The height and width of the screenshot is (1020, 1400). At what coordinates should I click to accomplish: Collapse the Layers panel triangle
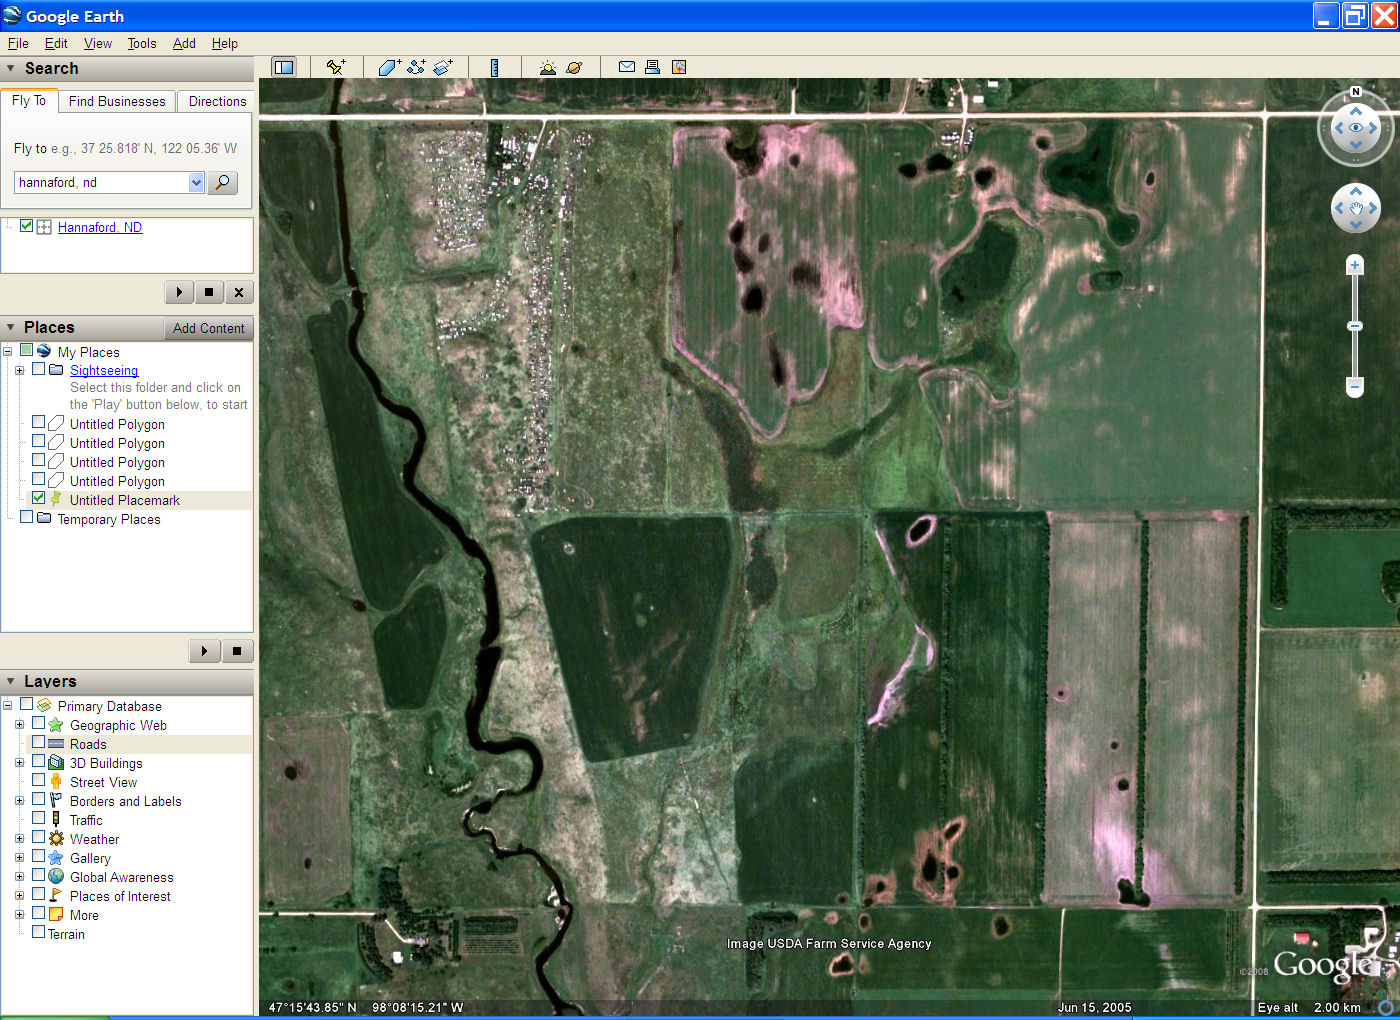(11, 681)
